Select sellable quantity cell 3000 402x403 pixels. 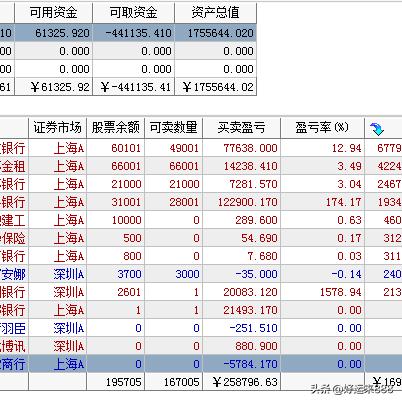[x=173, y=274]
